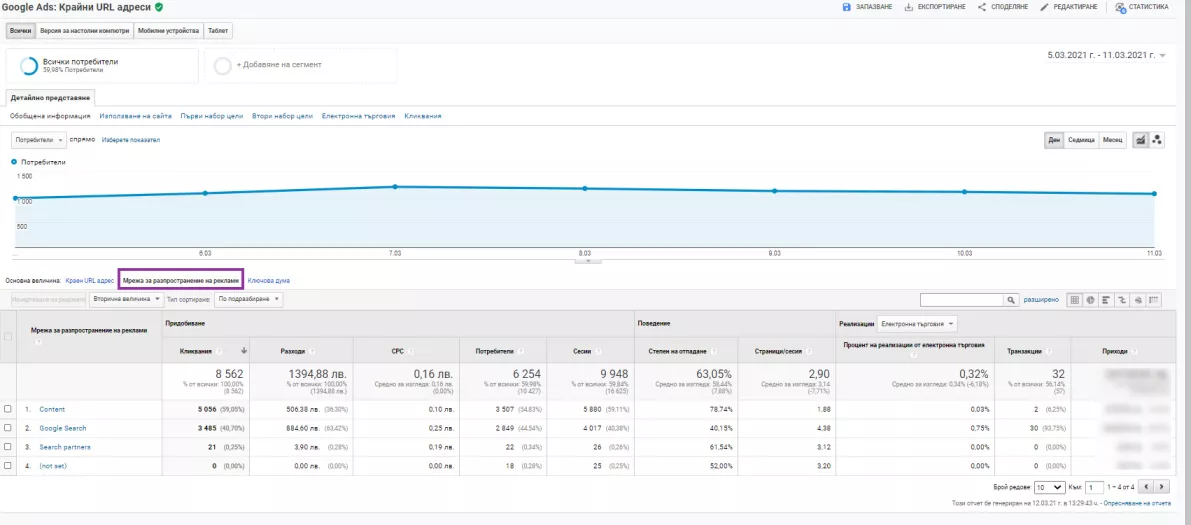Open the Електронна търговия report tab
Image resolution: width=1191 pixels, height=525 pixels.
359,116
